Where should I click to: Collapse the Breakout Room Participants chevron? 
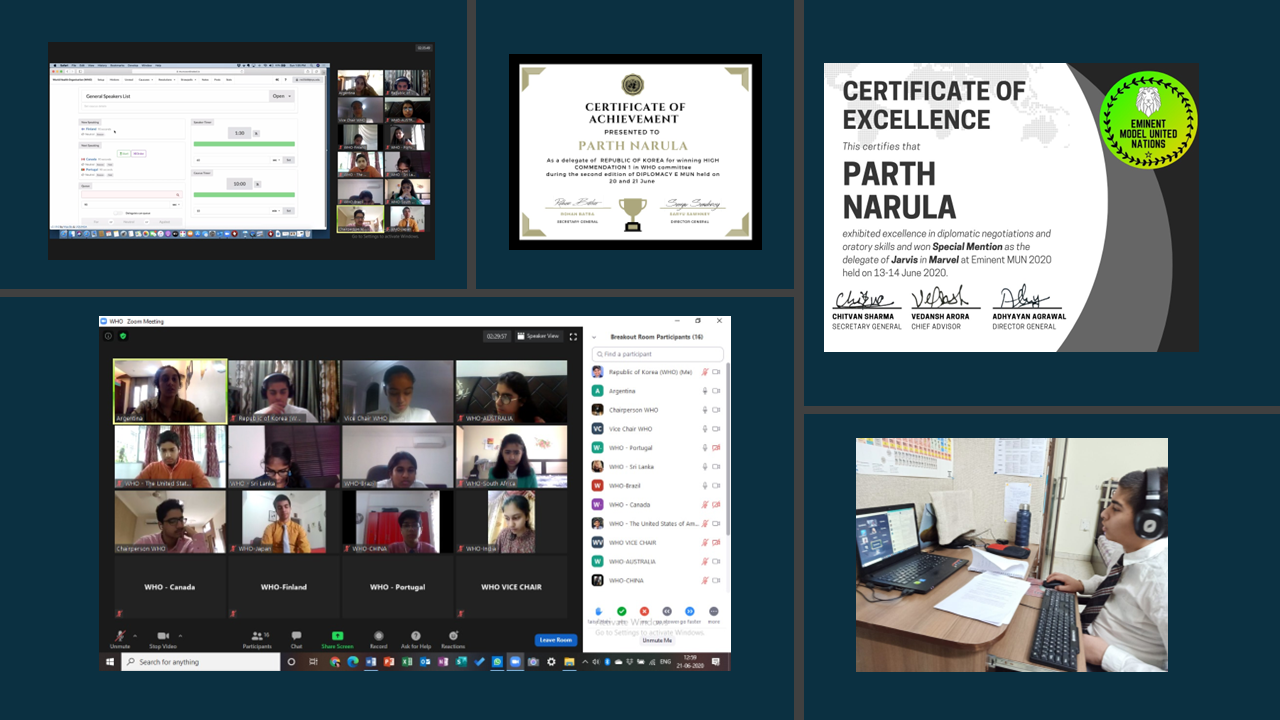594,337
